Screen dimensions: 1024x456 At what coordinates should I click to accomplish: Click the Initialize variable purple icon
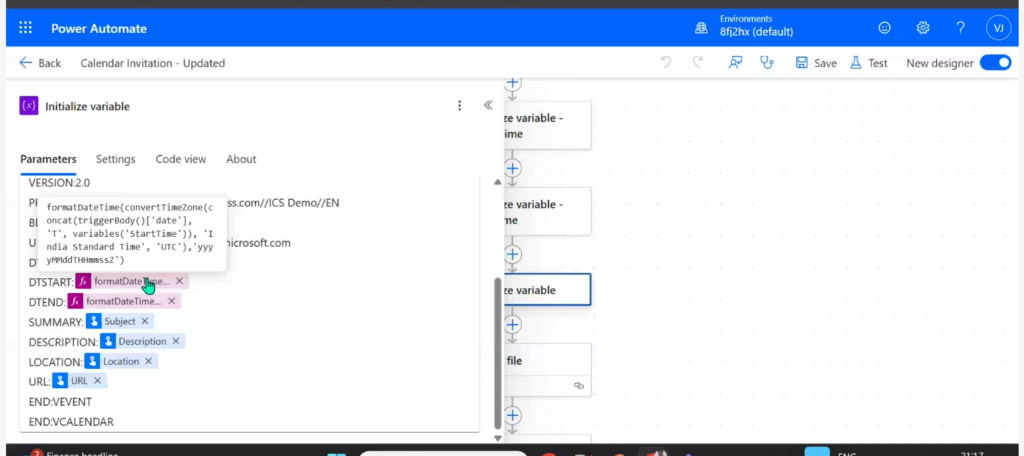(x=29, y=106)
